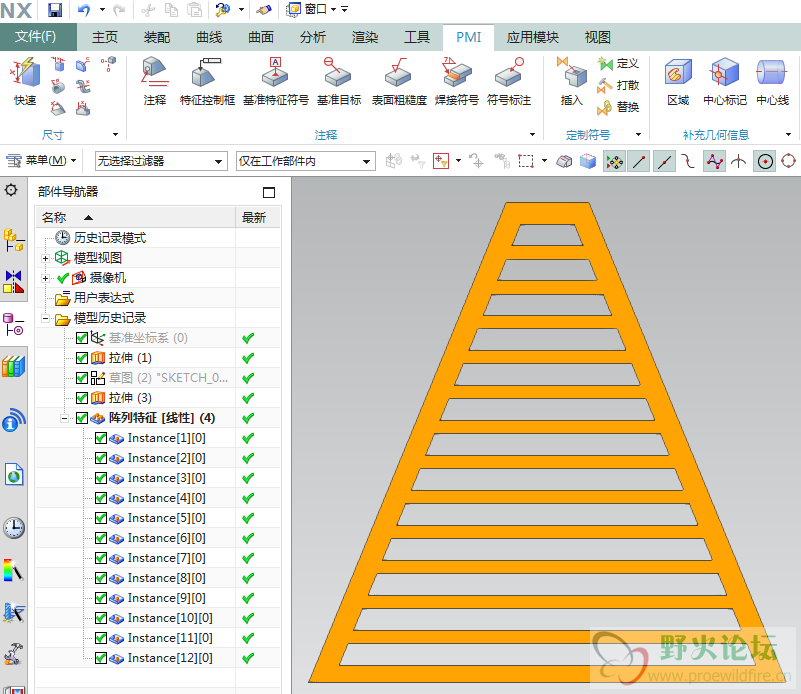The width and height of the screenshot is (801, 694).
Task: Uncheck the 拉伸 (3) feature checkbox
Action: click(x=82, y=398)
